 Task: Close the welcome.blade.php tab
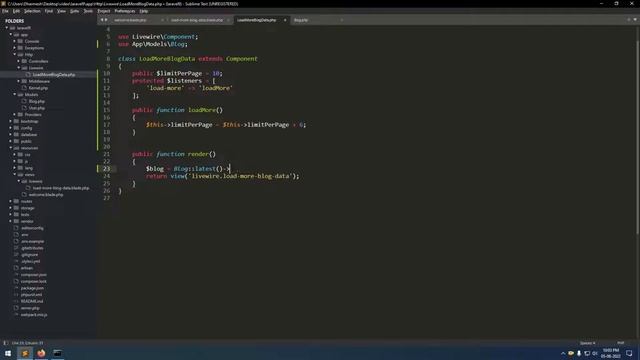coord(162,20)
